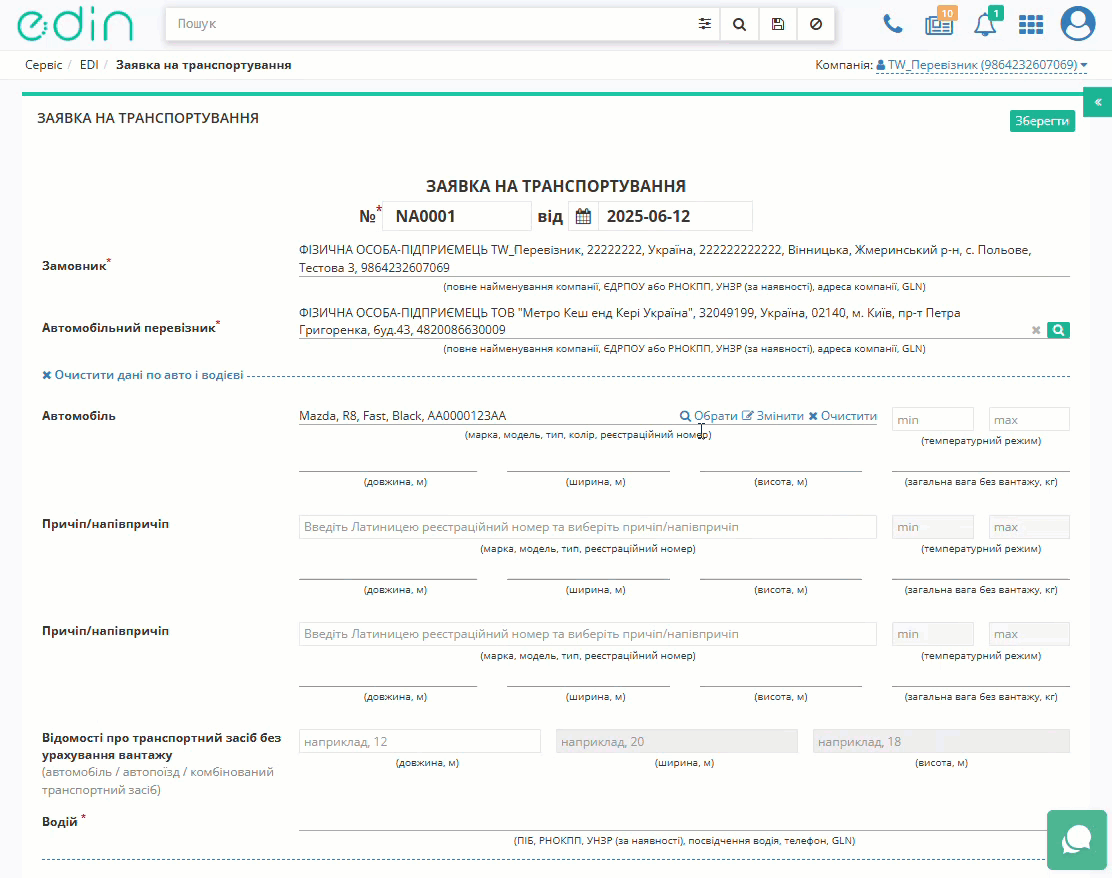
Task: Open the calendar date picker icon
Action: point(583,216)
